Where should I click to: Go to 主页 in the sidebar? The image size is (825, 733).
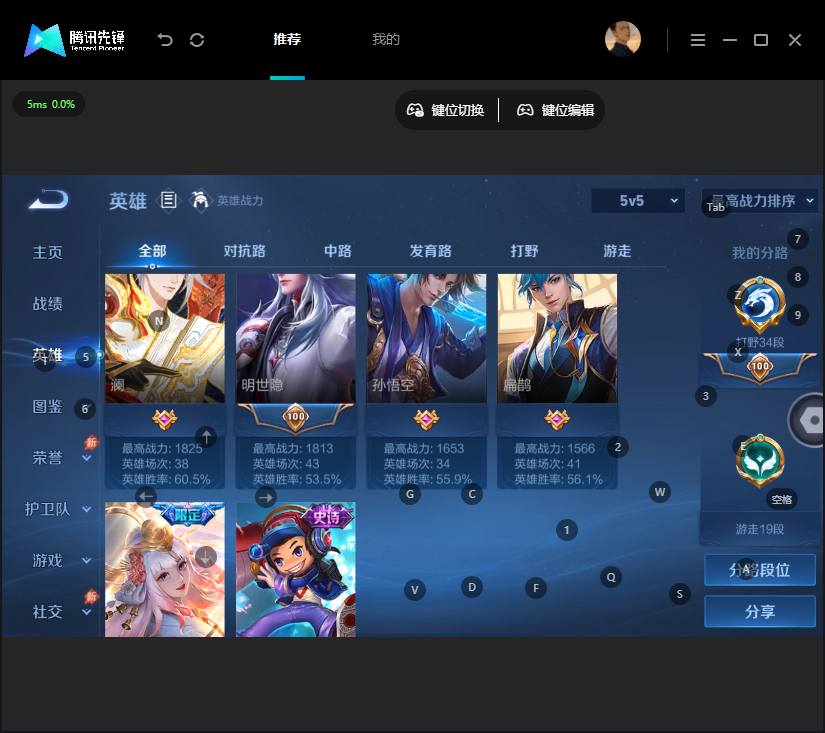click(47, 253)
